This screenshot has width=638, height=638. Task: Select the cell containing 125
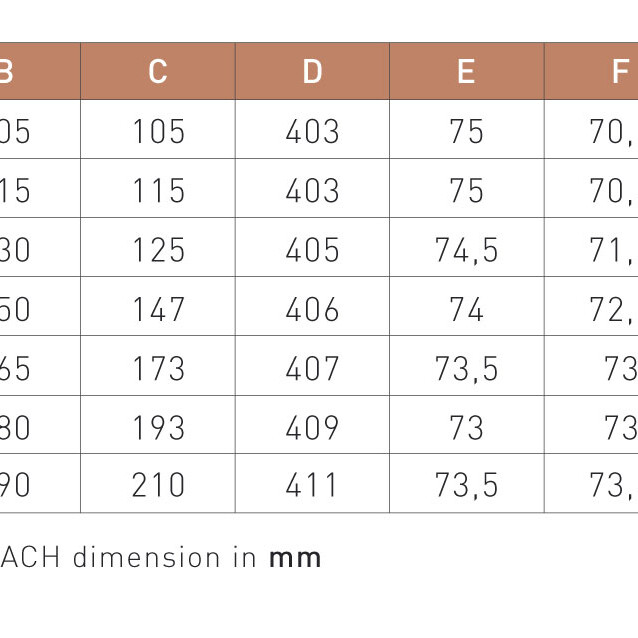pos(158,249)
